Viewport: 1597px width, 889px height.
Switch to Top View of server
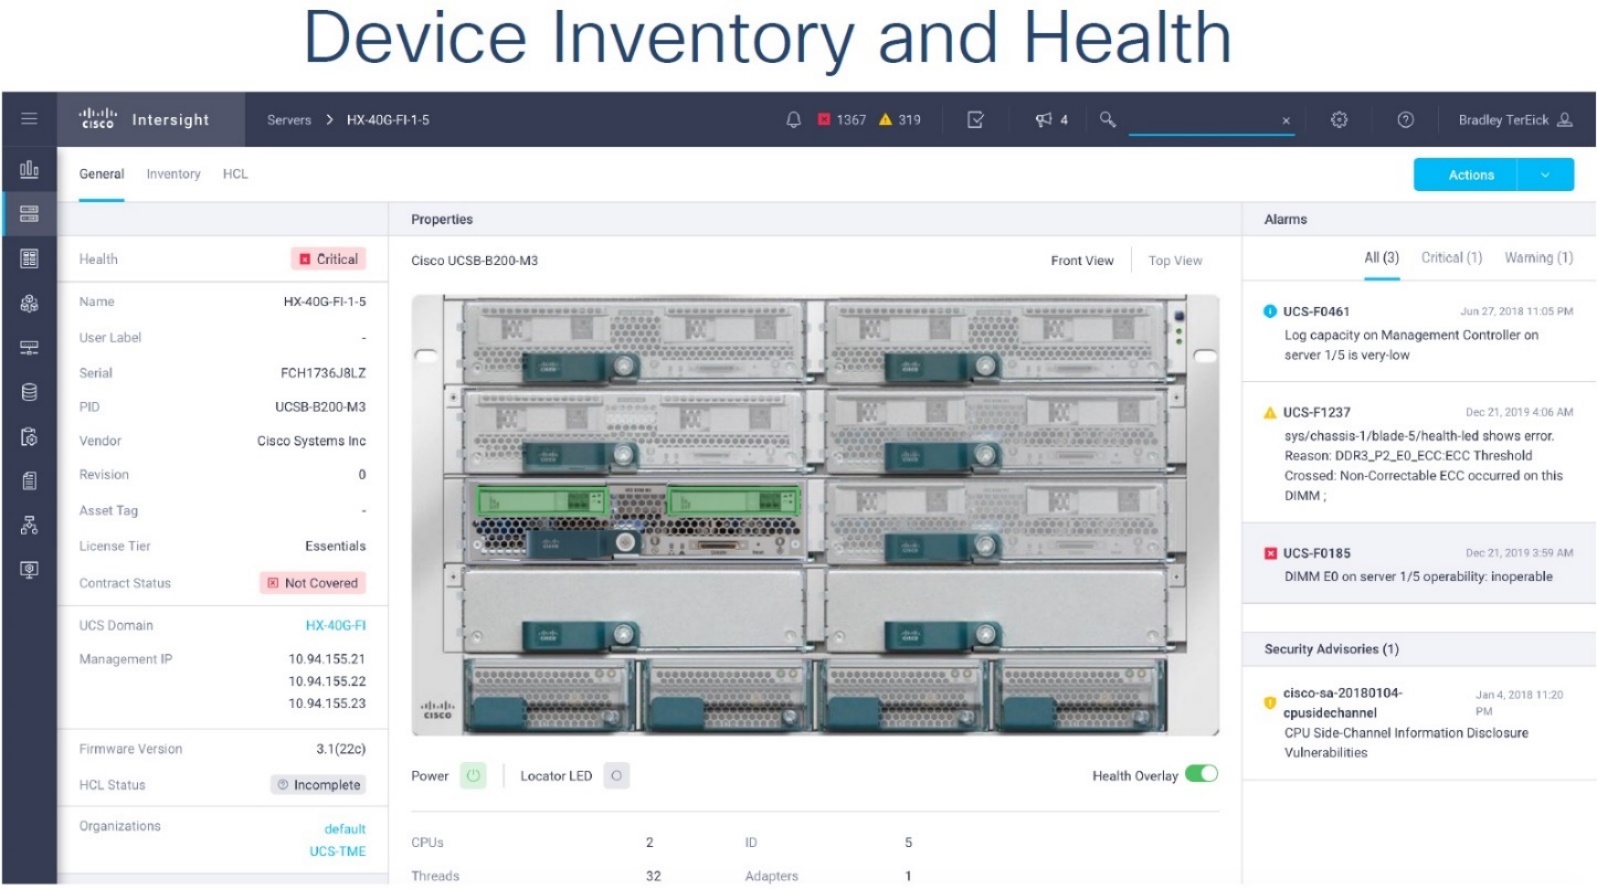[1175, 260]
